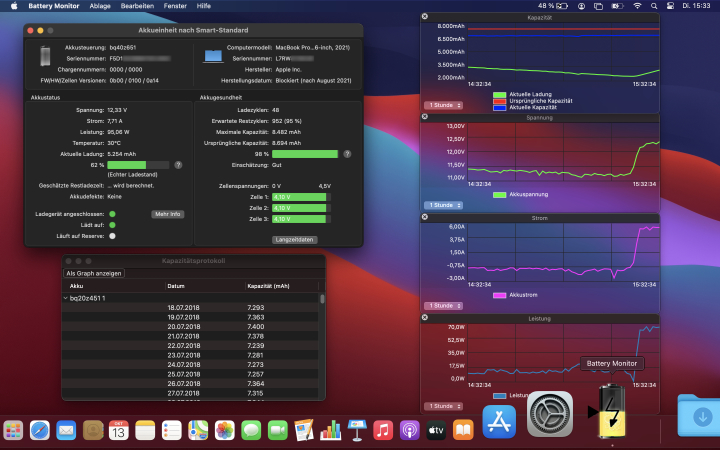Click the Als Graph anzeigen button
This screenshot has height=450, width=720.
coord(94,273)
